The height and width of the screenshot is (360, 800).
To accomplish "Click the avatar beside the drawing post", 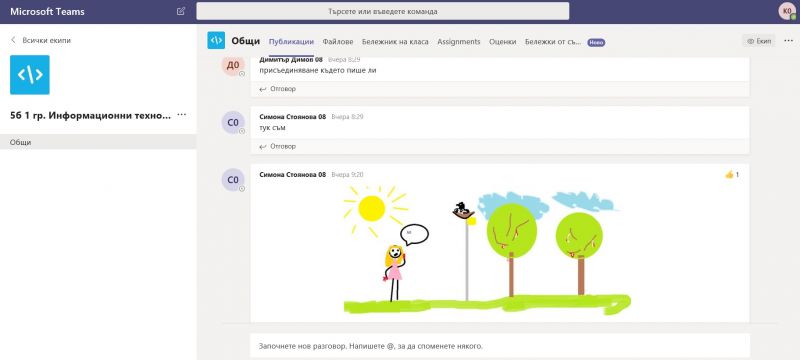I will [x=233, y=179].
